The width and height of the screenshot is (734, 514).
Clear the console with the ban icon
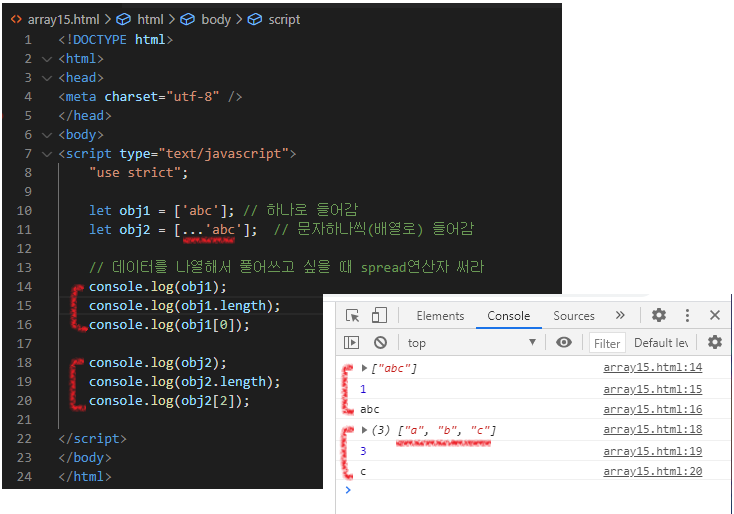(x=380, y=343)
